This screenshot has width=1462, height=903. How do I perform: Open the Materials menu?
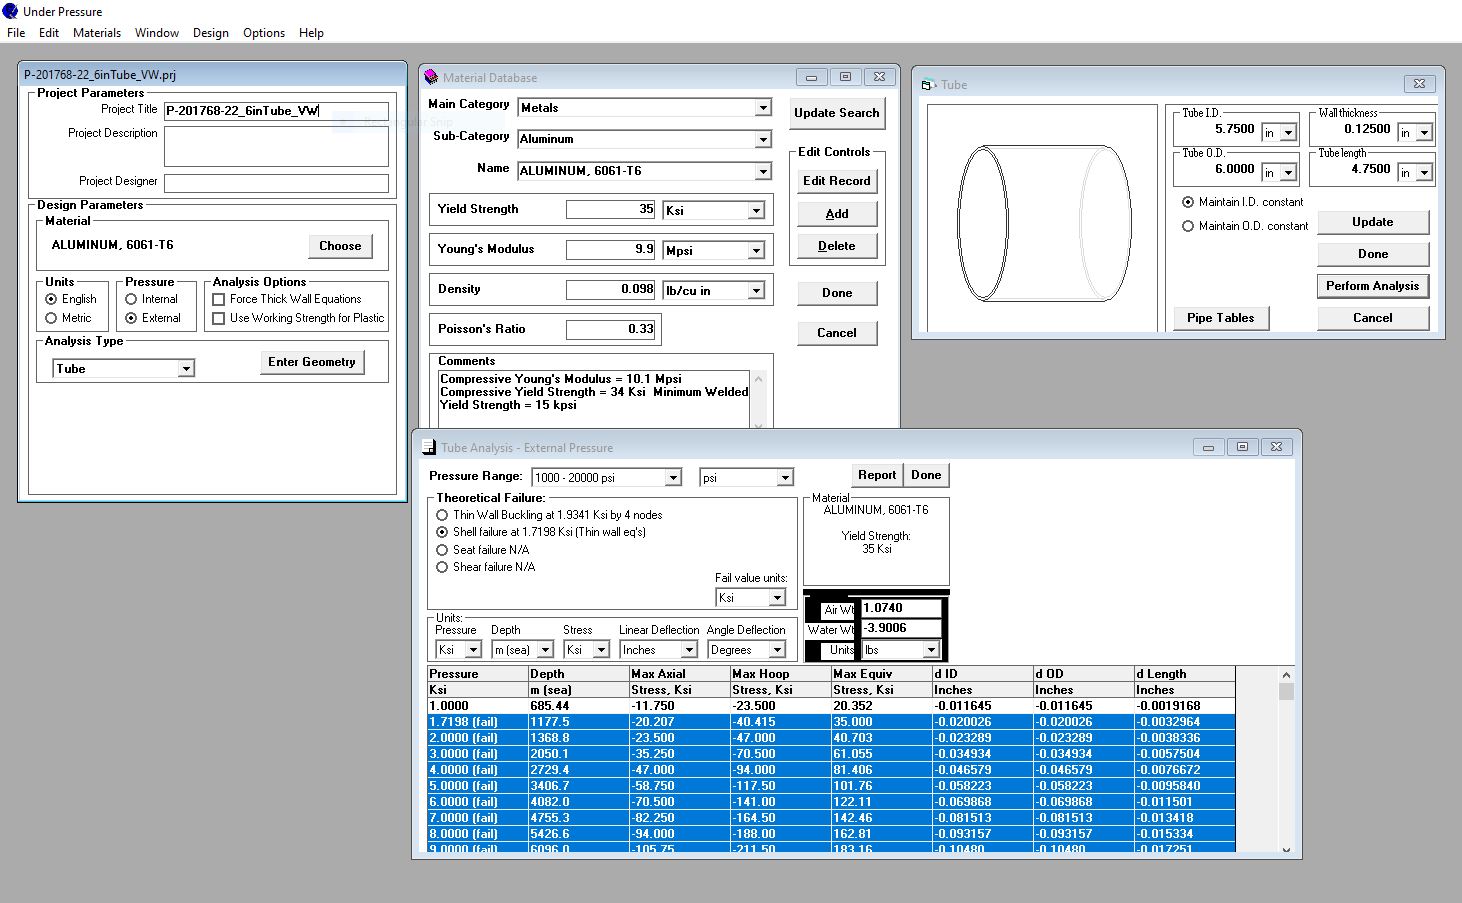pyautogui.click(x=97, y=33)
